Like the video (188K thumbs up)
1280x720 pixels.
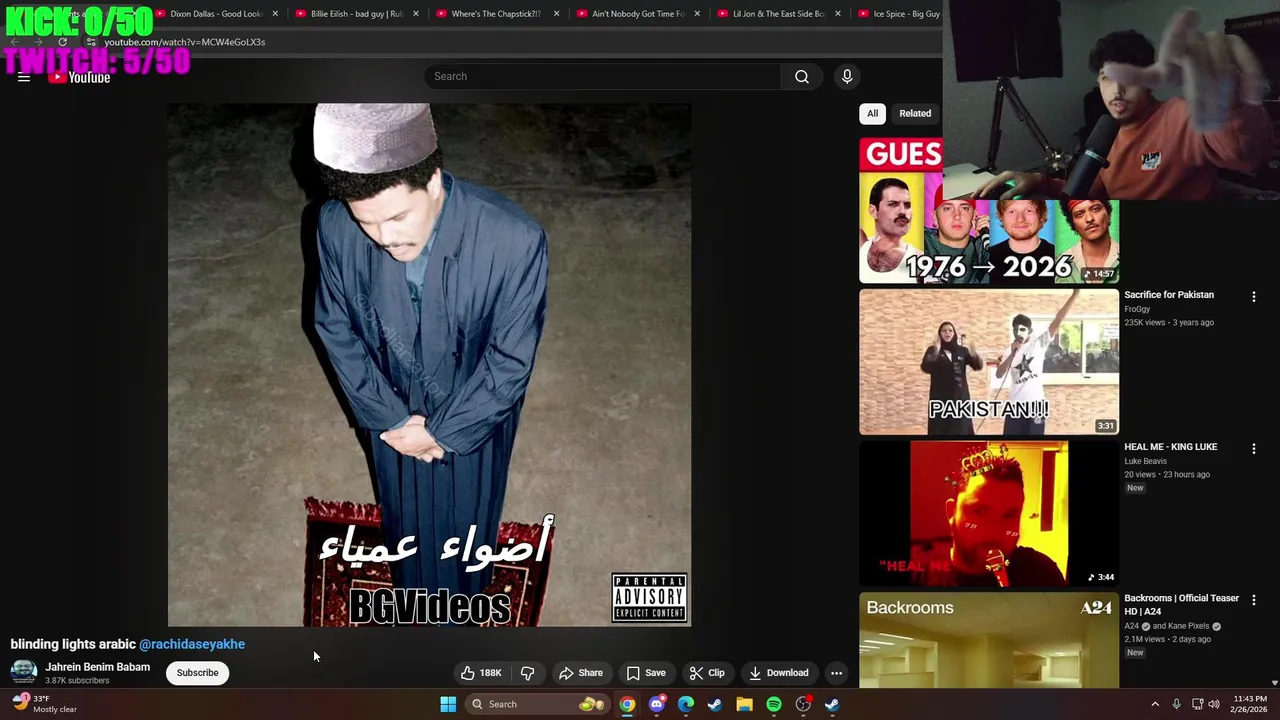tap(481, 673)
